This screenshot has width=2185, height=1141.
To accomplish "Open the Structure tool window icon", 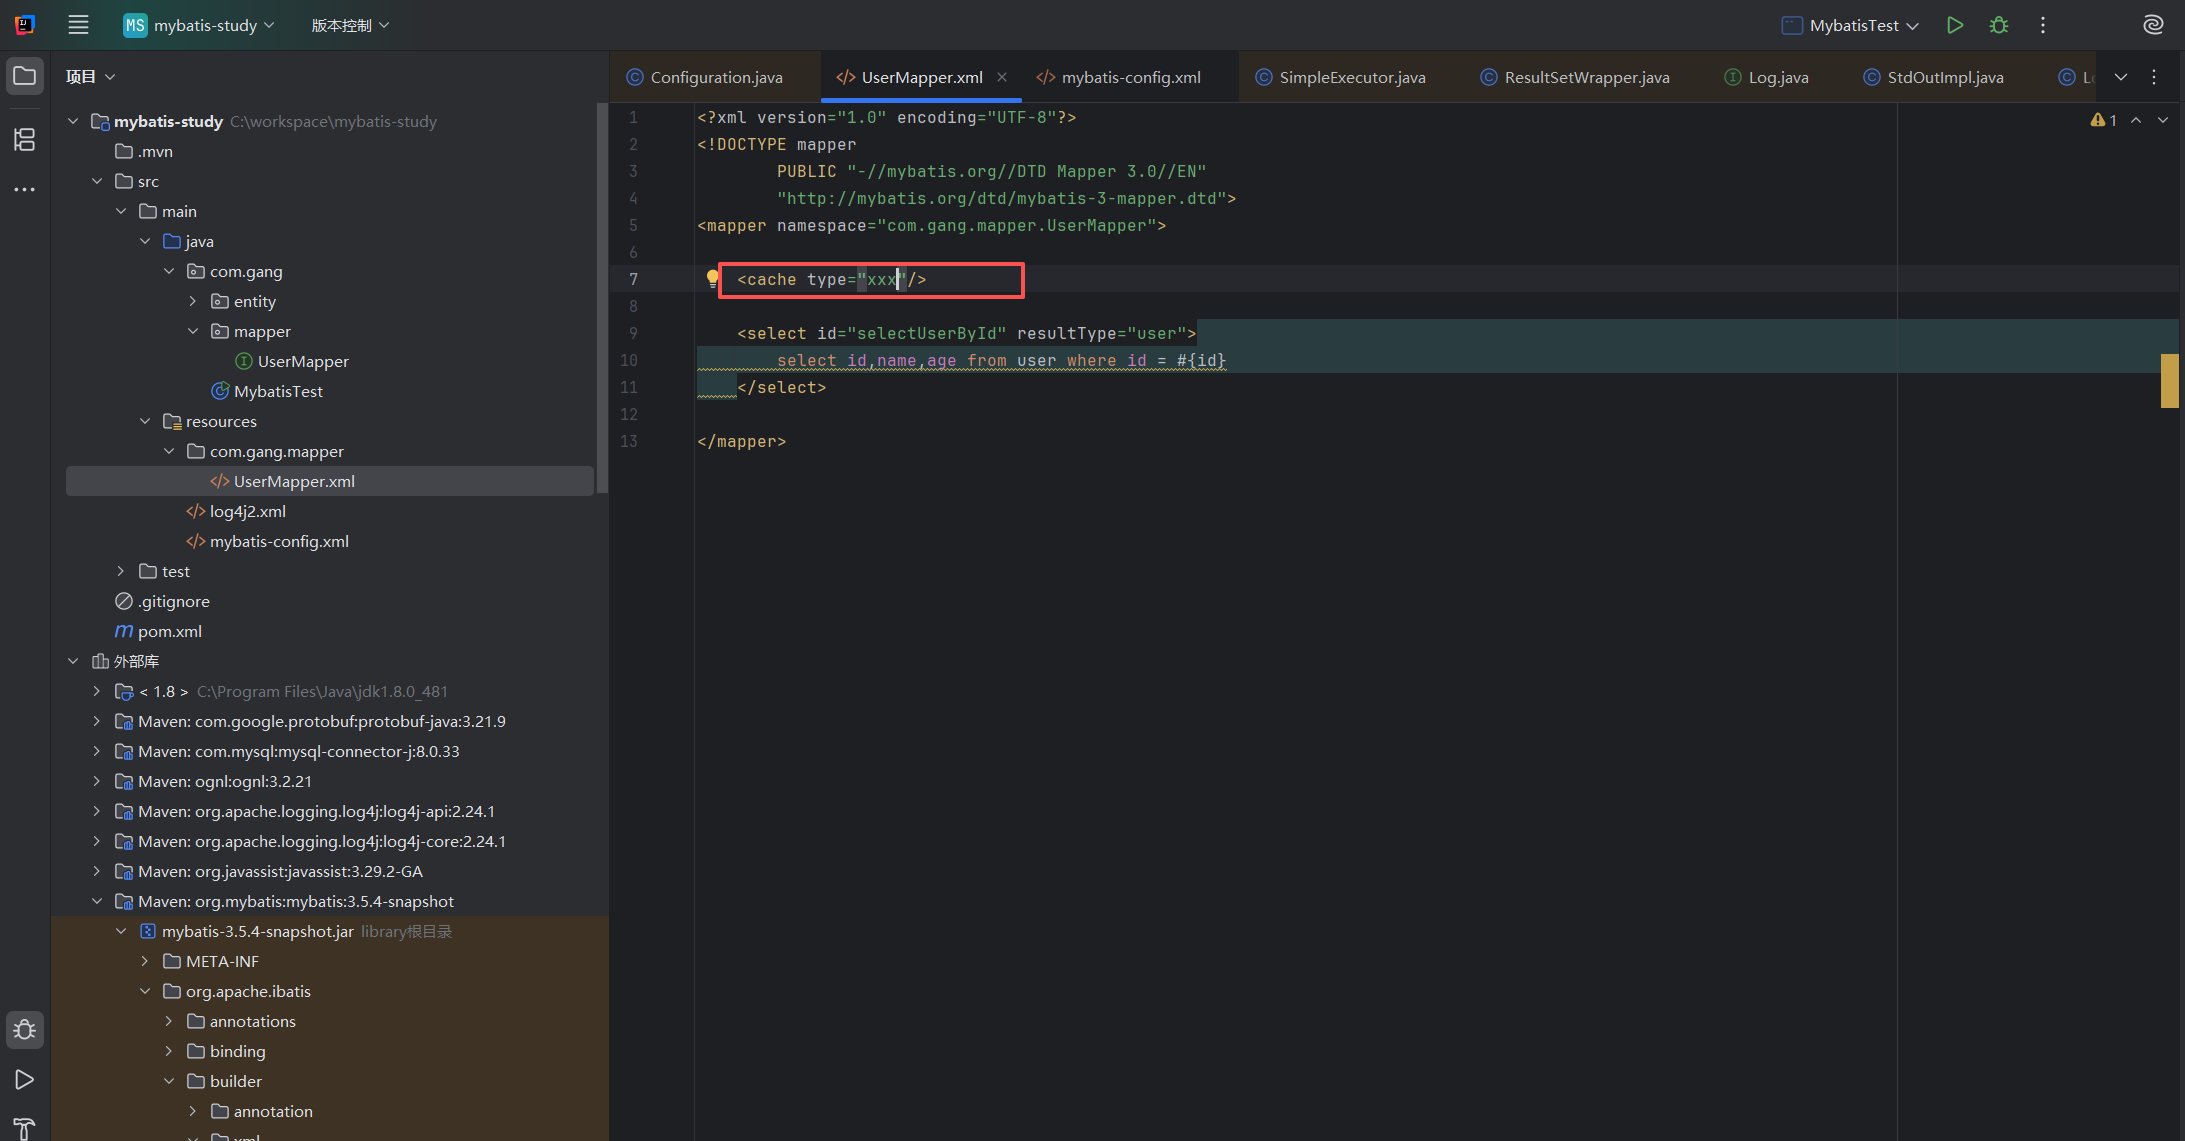I will (25, 139).
